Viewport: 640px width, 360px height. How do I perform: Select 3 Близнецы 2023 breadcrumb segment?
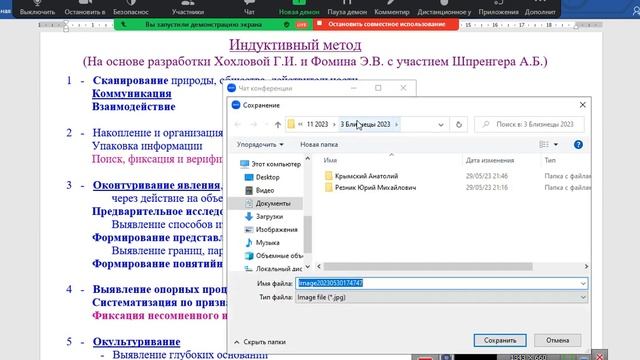tap(365, 124)
